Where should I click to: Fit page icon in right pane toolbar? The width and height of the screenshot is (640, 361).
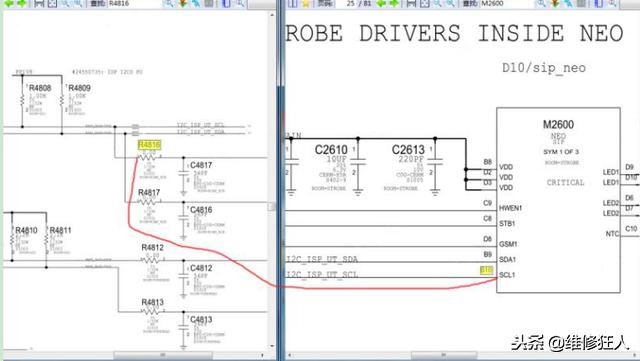point(424,3)
